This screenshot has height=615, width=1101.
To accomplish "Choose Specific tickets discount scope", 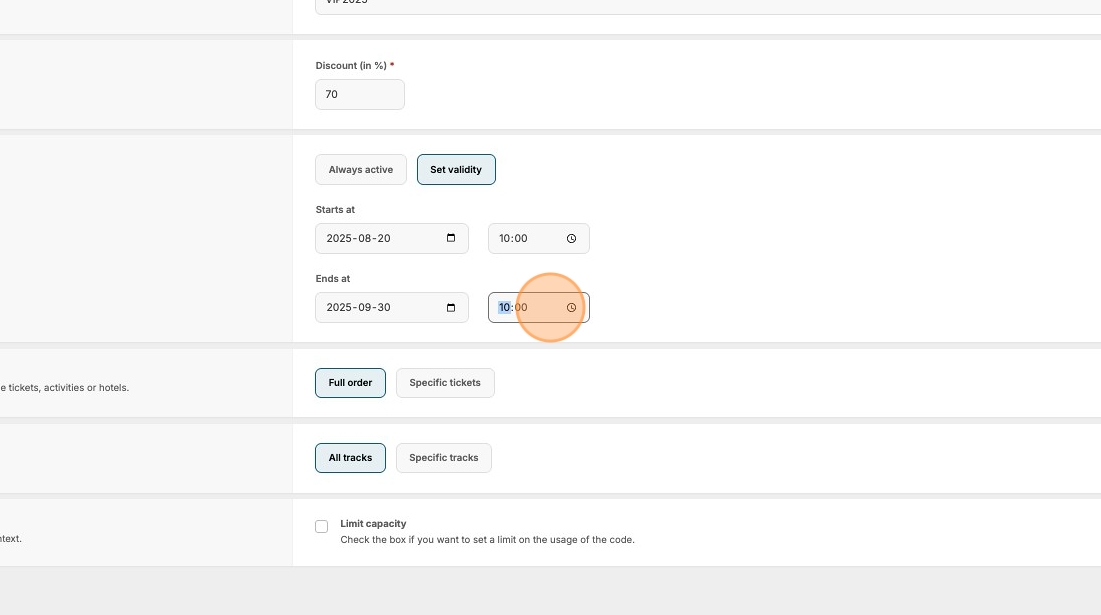I will [x=445, y=383].
